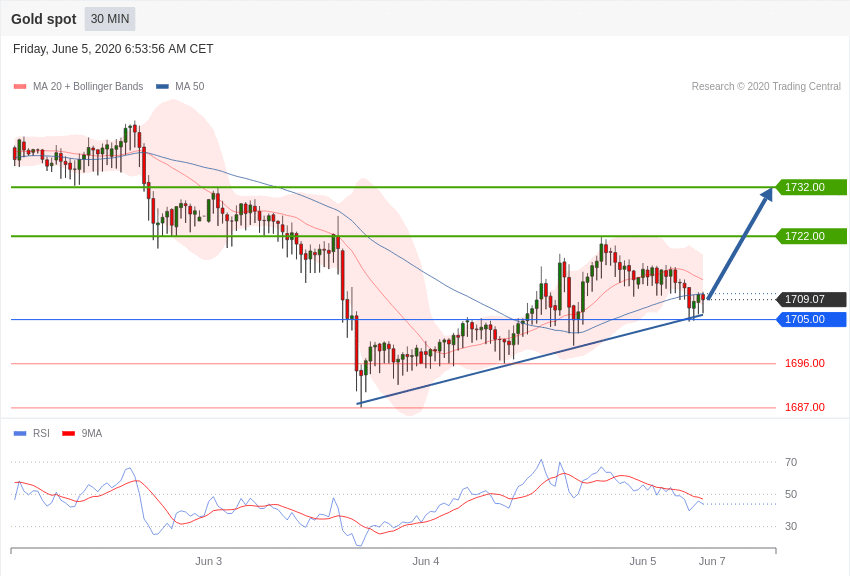Click the RSI 30 level label
Screen dimensions: 850x576
tap(791, 526)
